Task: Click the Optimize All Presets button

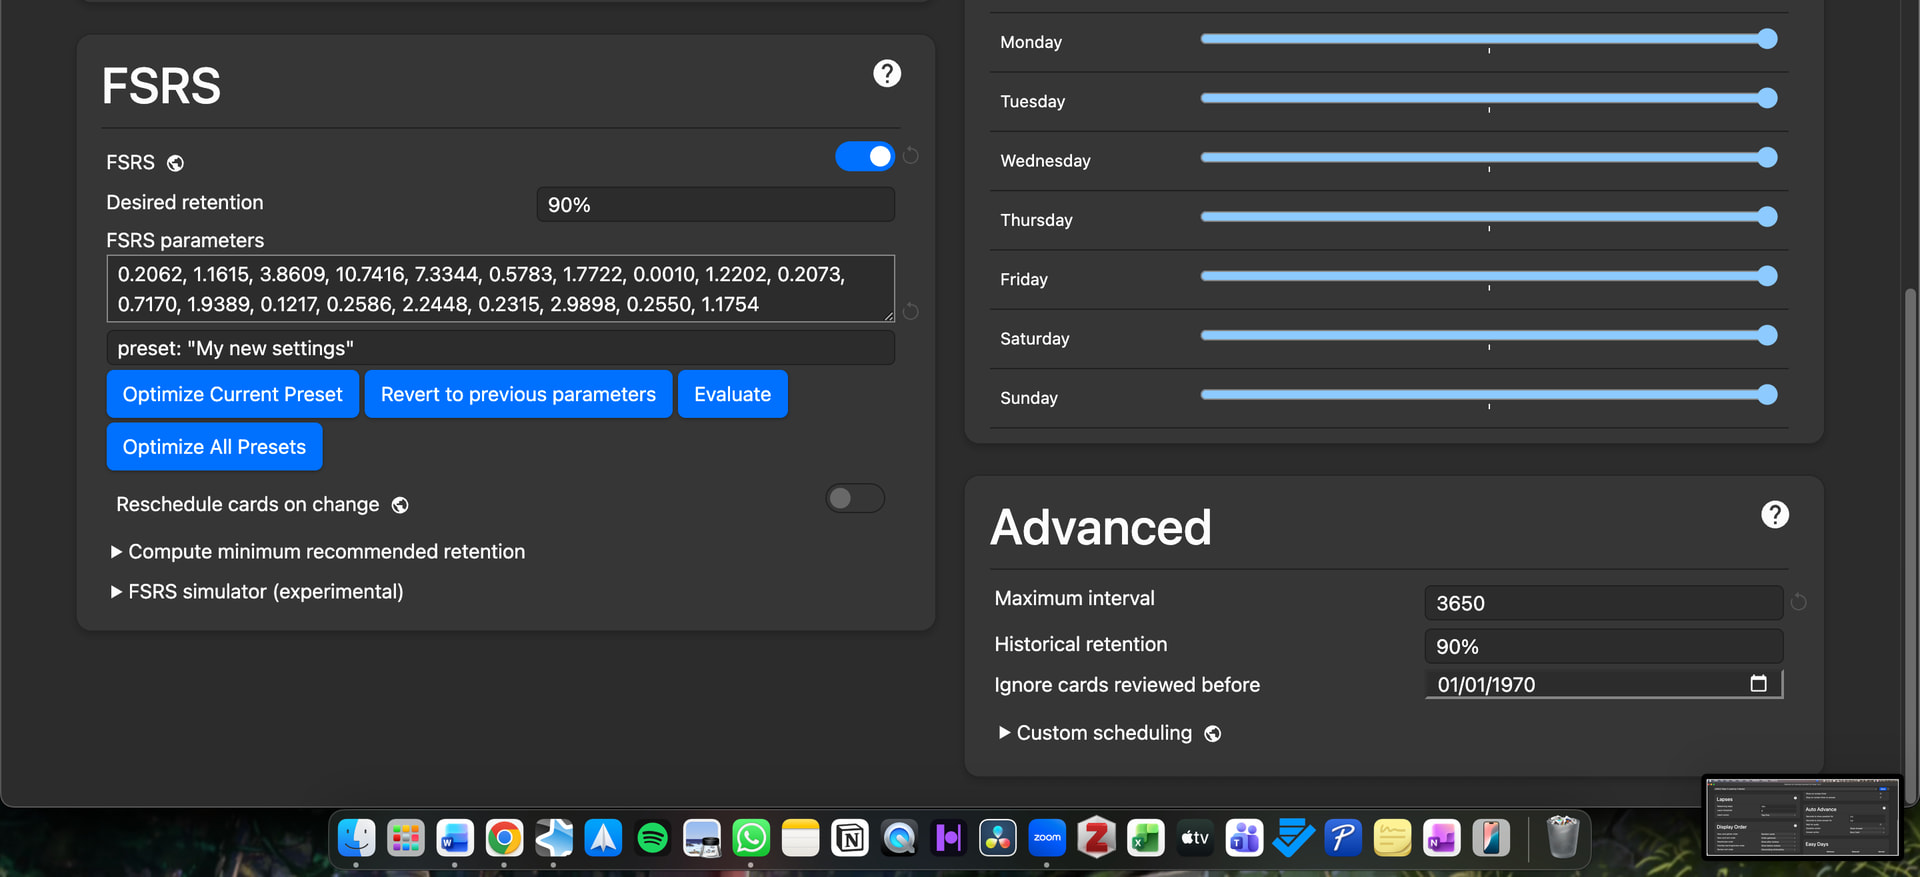Action: point(214,447)
